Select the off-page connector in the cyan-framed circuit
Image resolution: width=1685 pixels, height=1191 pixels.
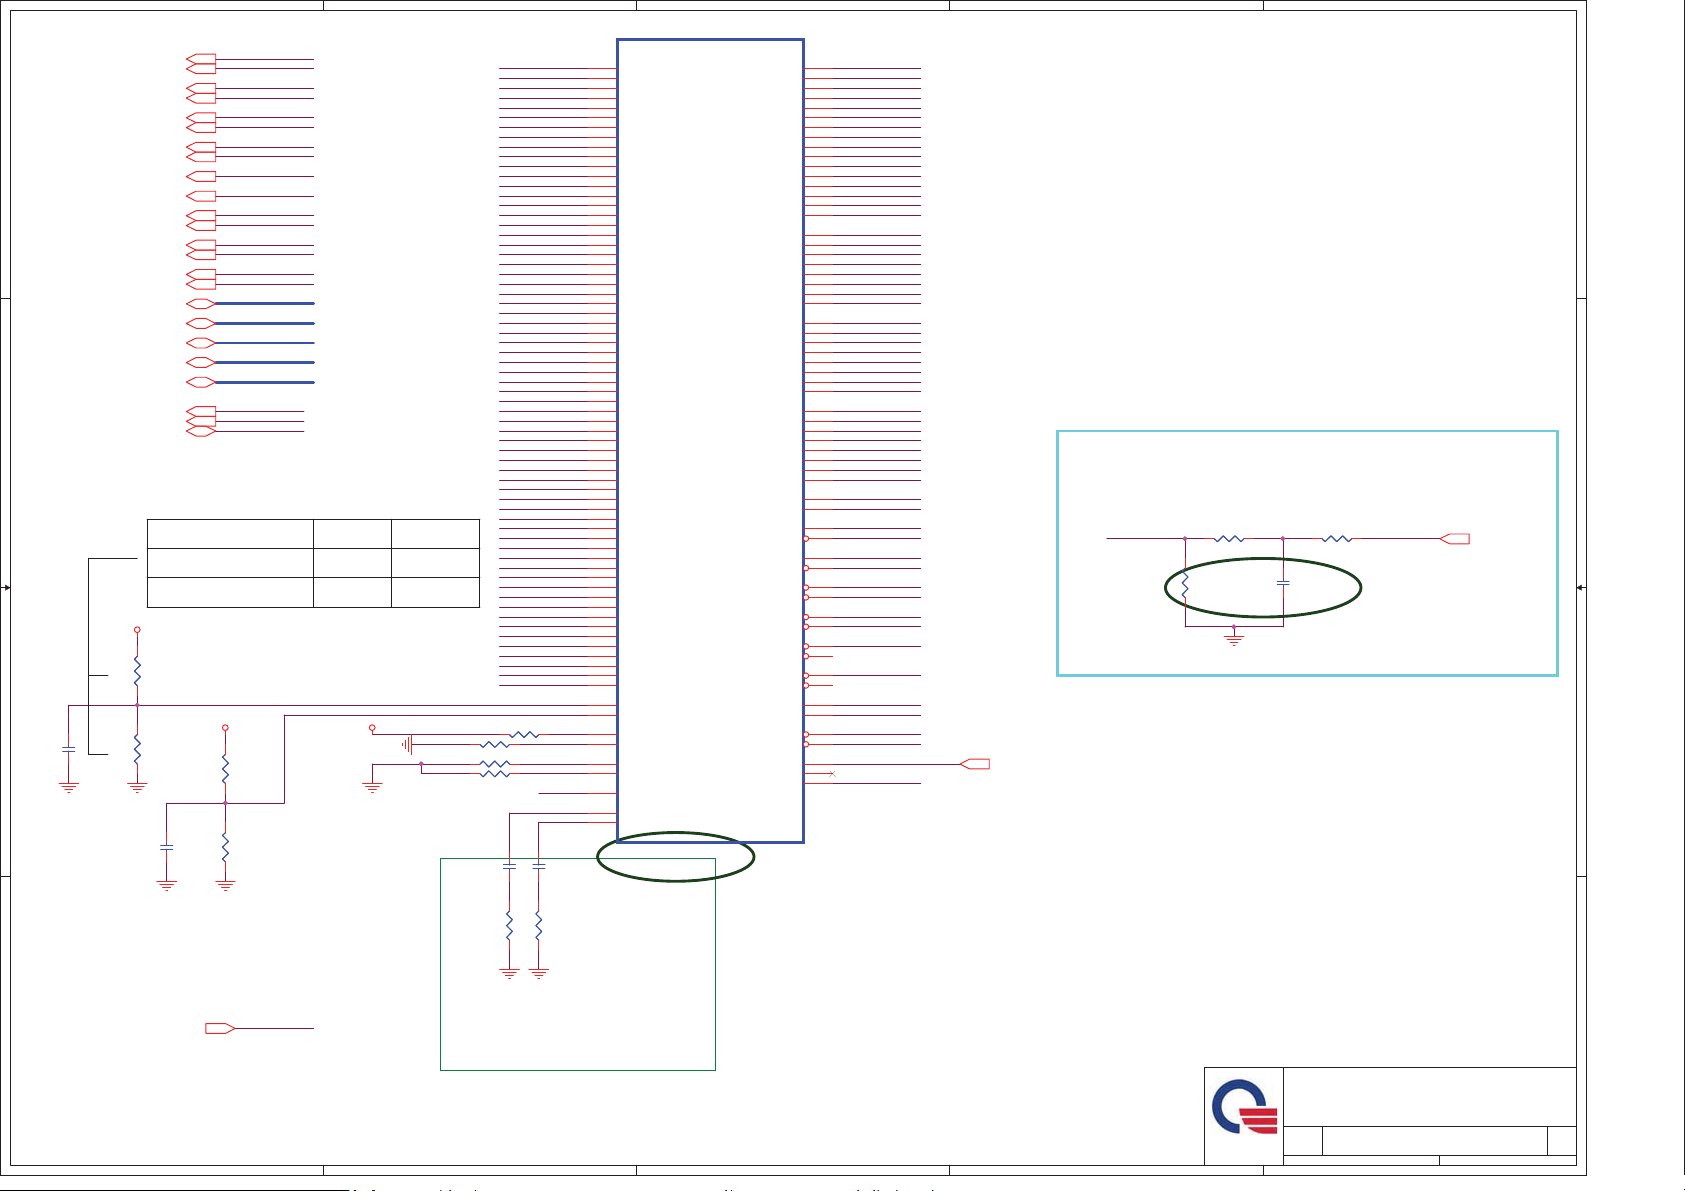click(x=1455, y=539)
